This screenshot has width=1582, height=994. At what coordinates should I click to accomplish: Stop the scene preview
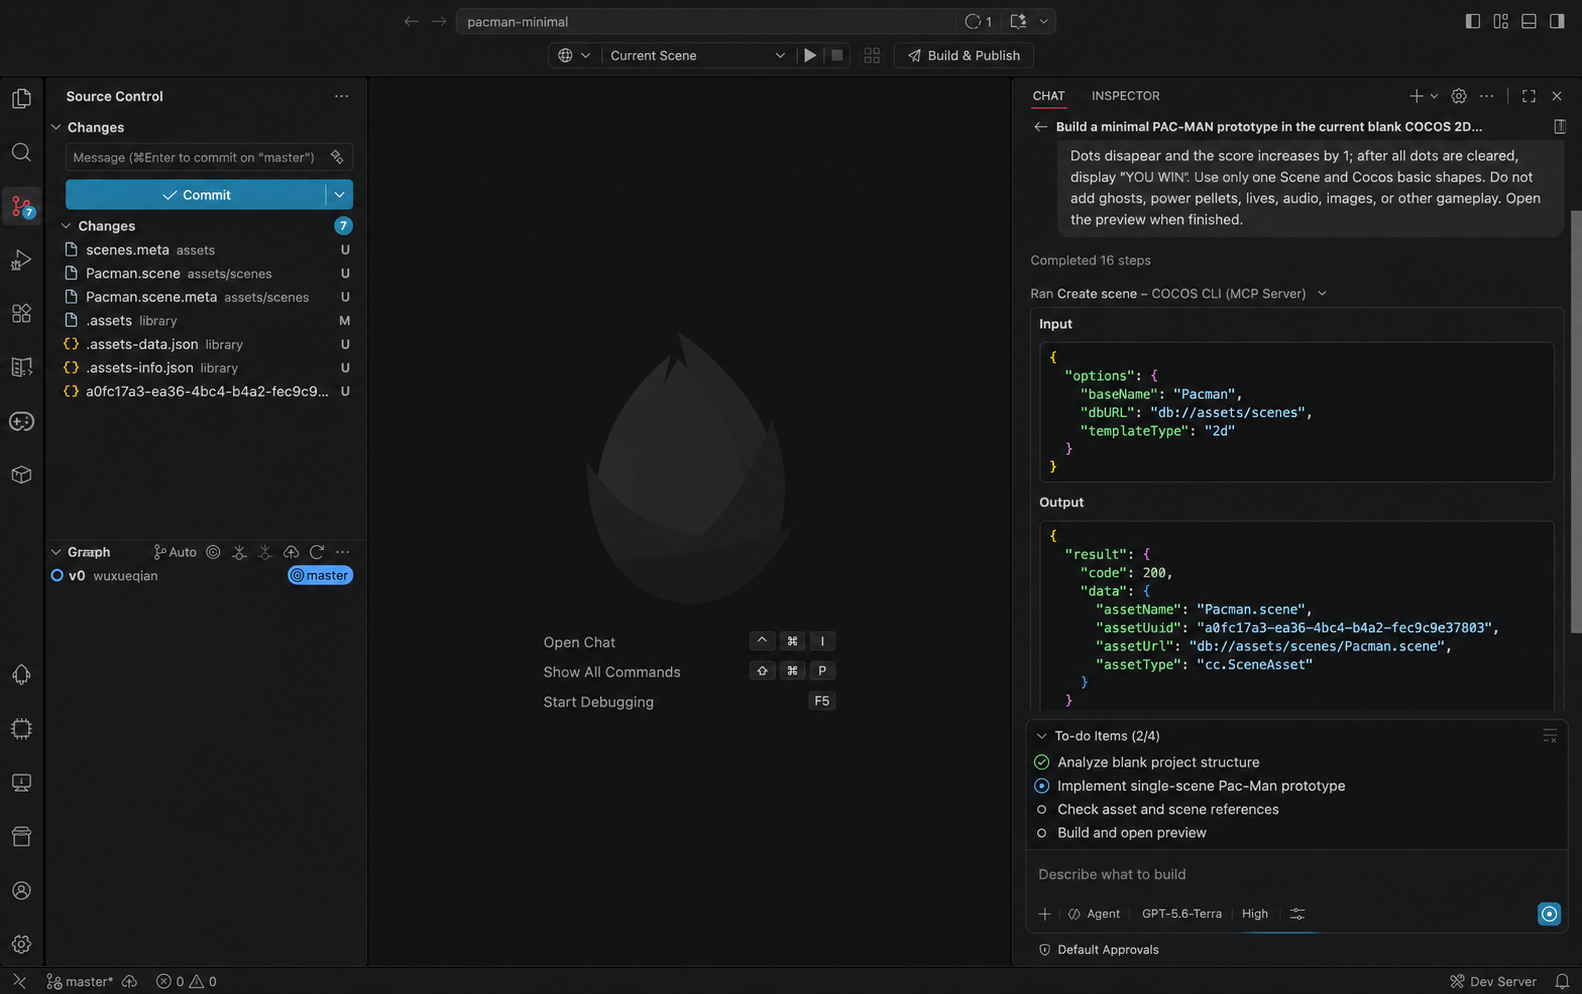point(837,55)
